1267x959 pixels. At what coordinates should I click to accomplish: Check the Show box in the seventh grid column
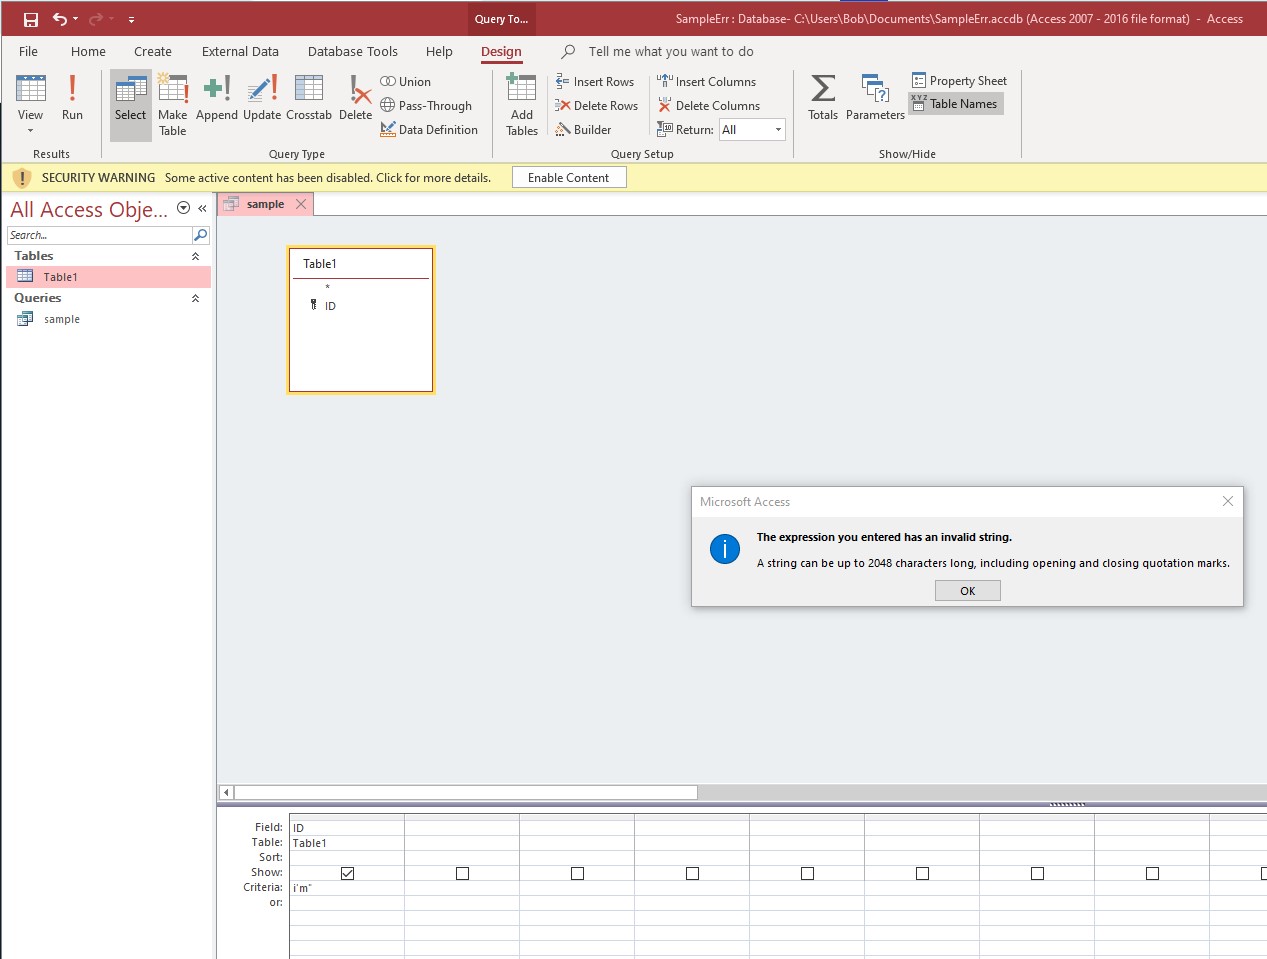1037,873
